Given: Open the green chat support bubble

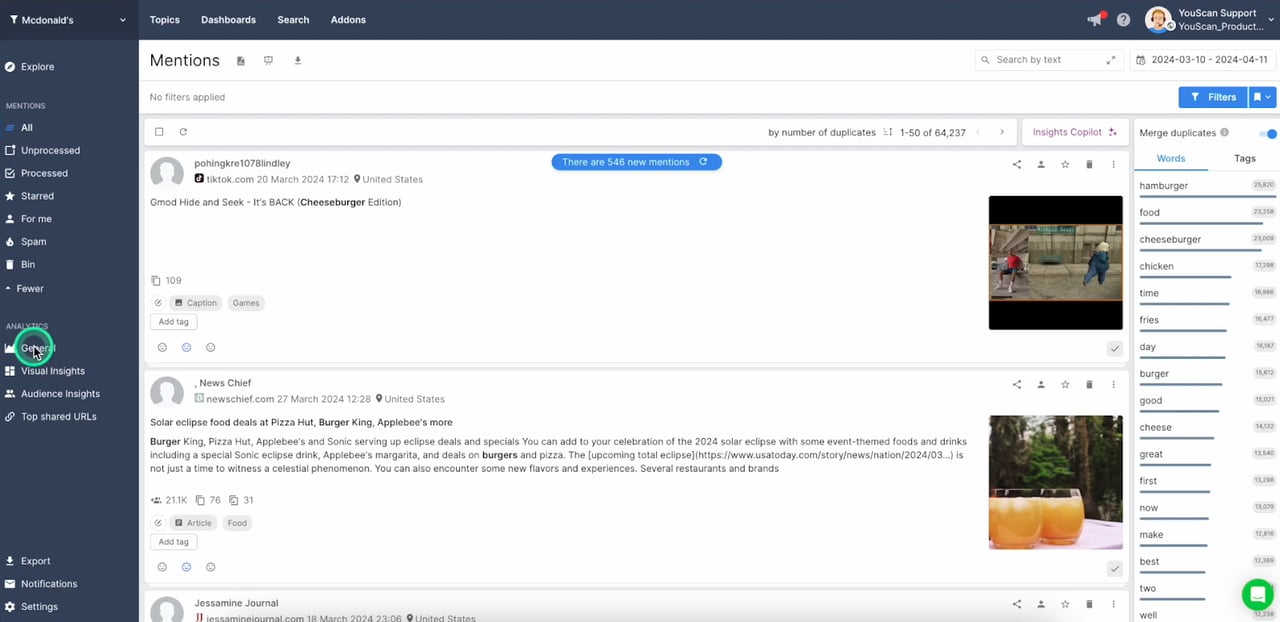Looking at the screenshot, I should (1256, 594).
